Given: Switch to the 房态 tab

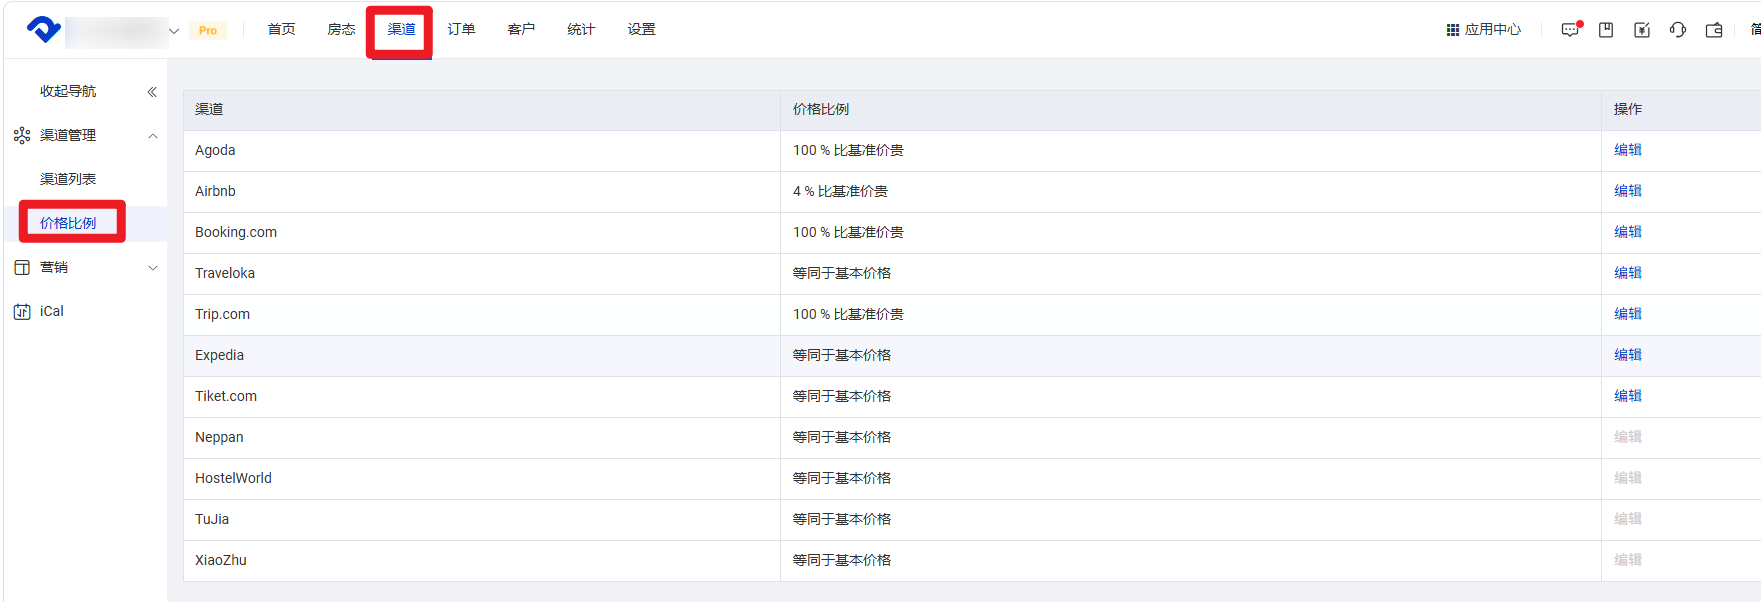Looking at the screenshot, I should 341,30.
